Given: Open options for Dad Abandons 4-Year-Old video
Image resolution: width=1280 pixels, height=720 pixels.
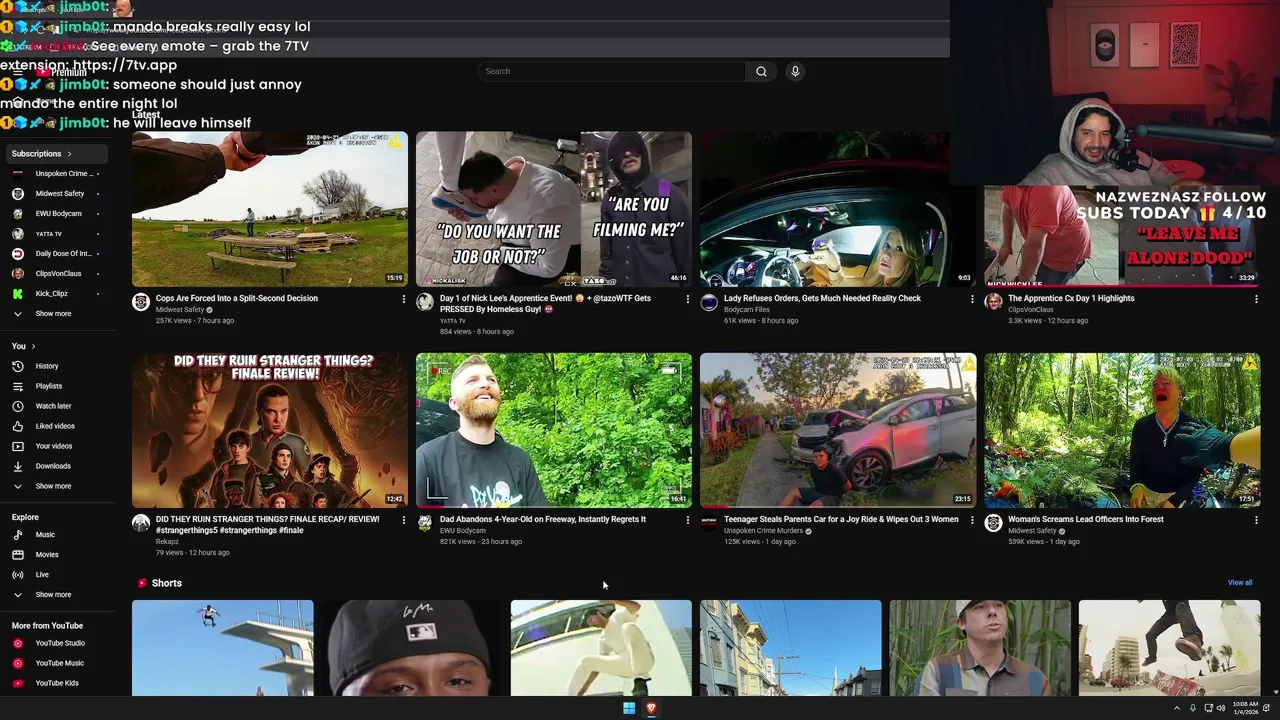Looking at the screenshot, I should tap(688, 520).
